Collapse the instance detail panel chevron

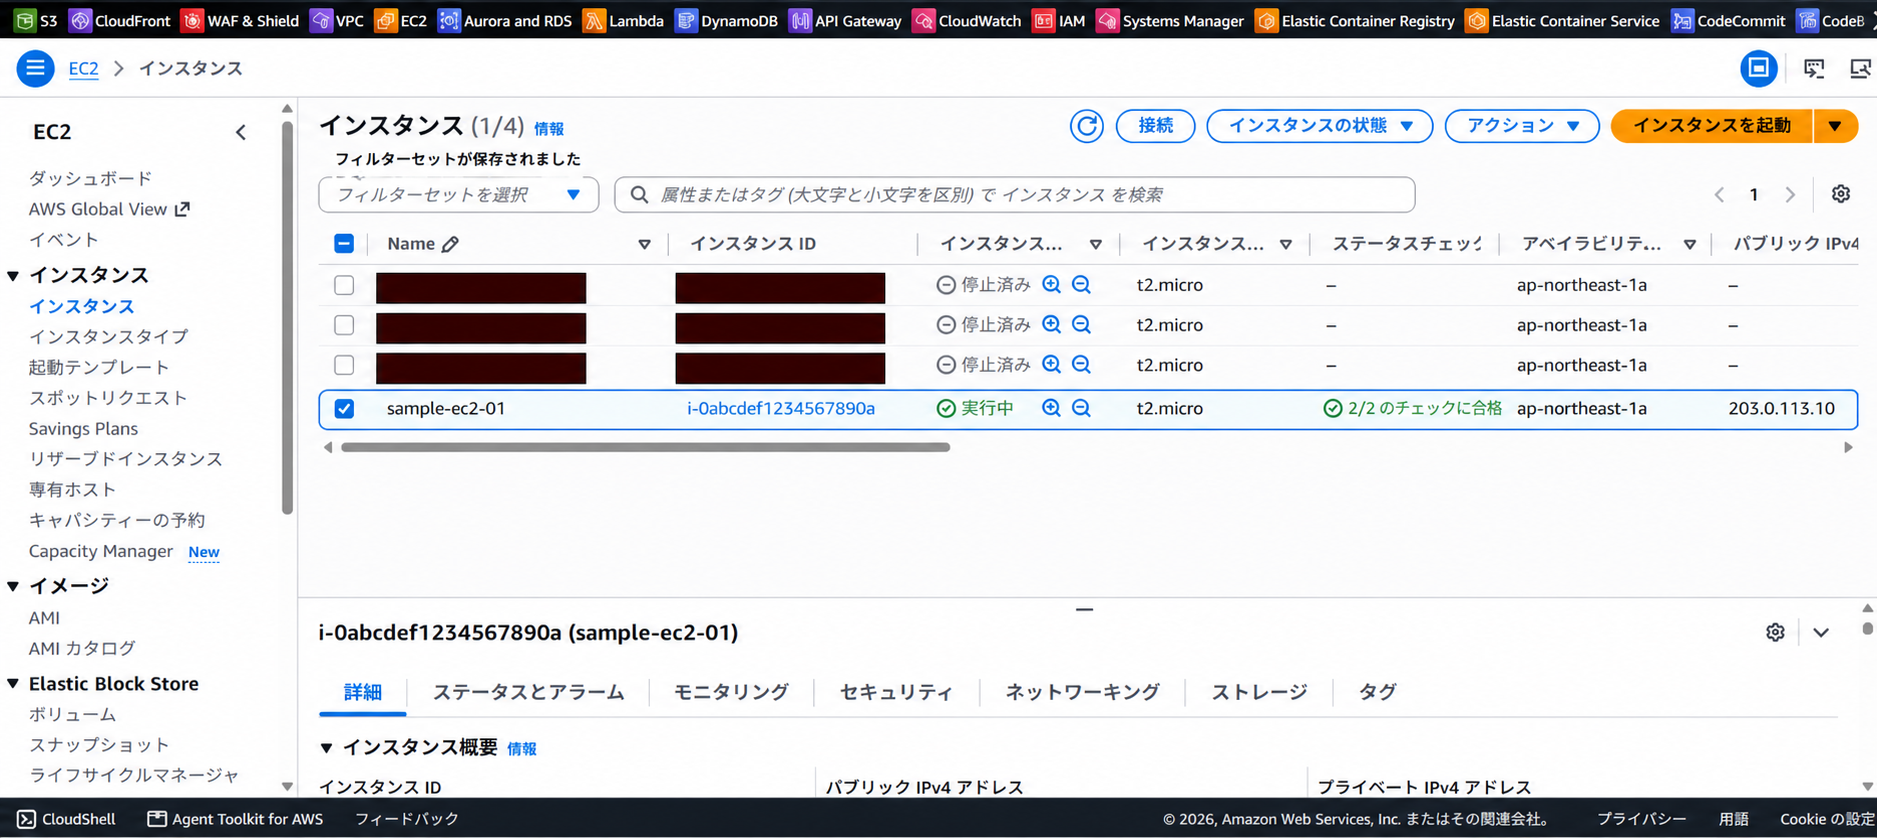coord(1821,632)
